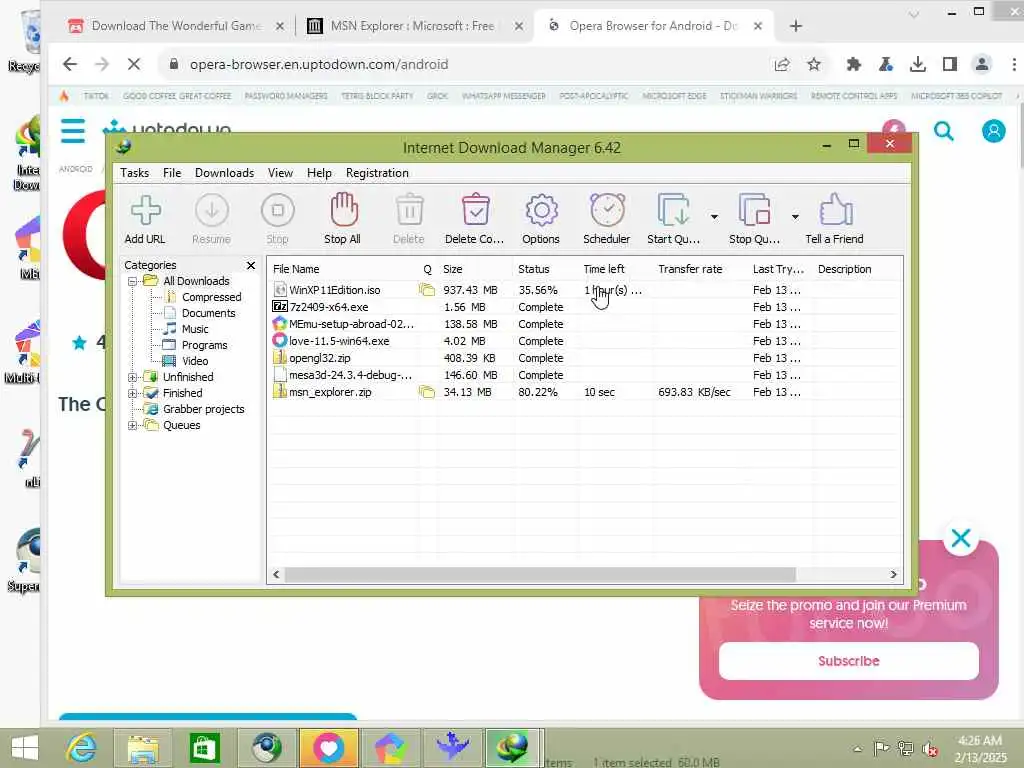1024x768 pixels.
Task: Expand the Unfinished category node
Action: 133,377
